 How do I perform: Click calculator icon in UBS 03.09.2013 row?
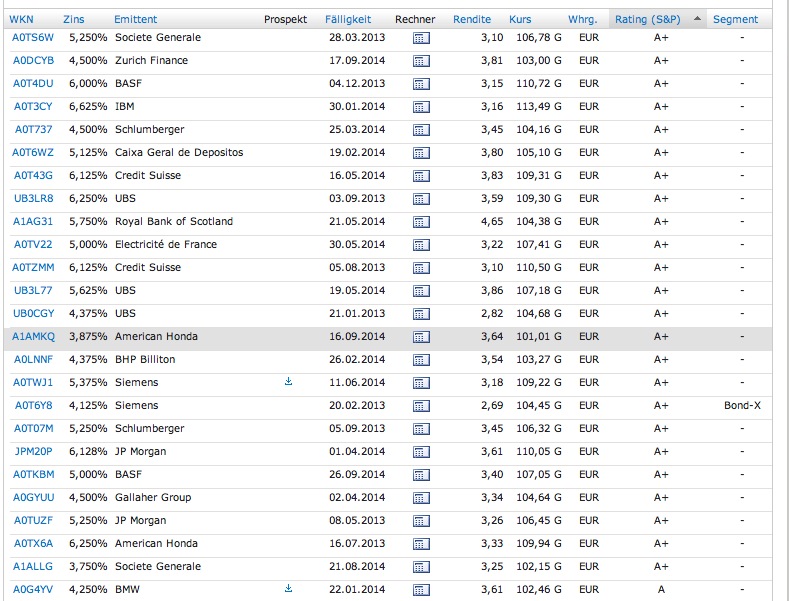[x=421, y=199]
